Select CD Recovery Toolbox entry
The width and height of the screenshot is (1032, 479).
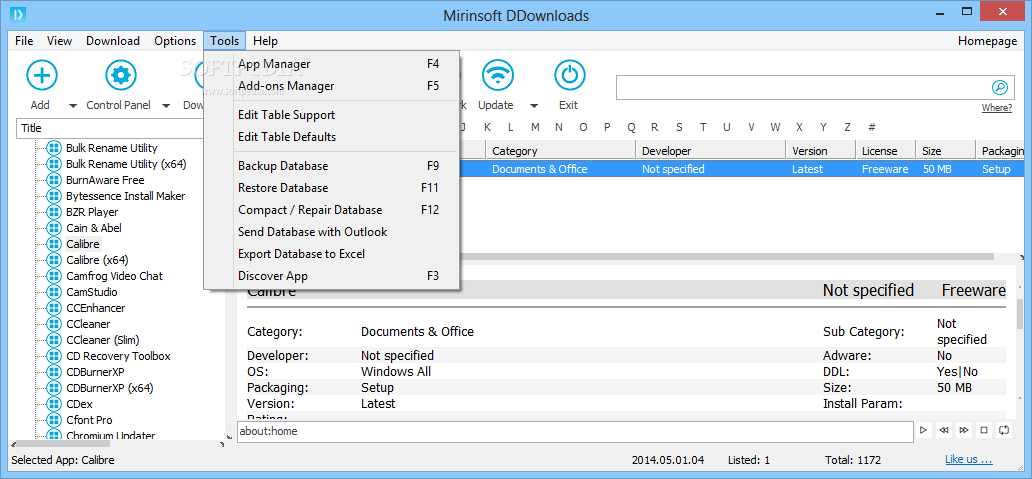(x=118, y=356)
